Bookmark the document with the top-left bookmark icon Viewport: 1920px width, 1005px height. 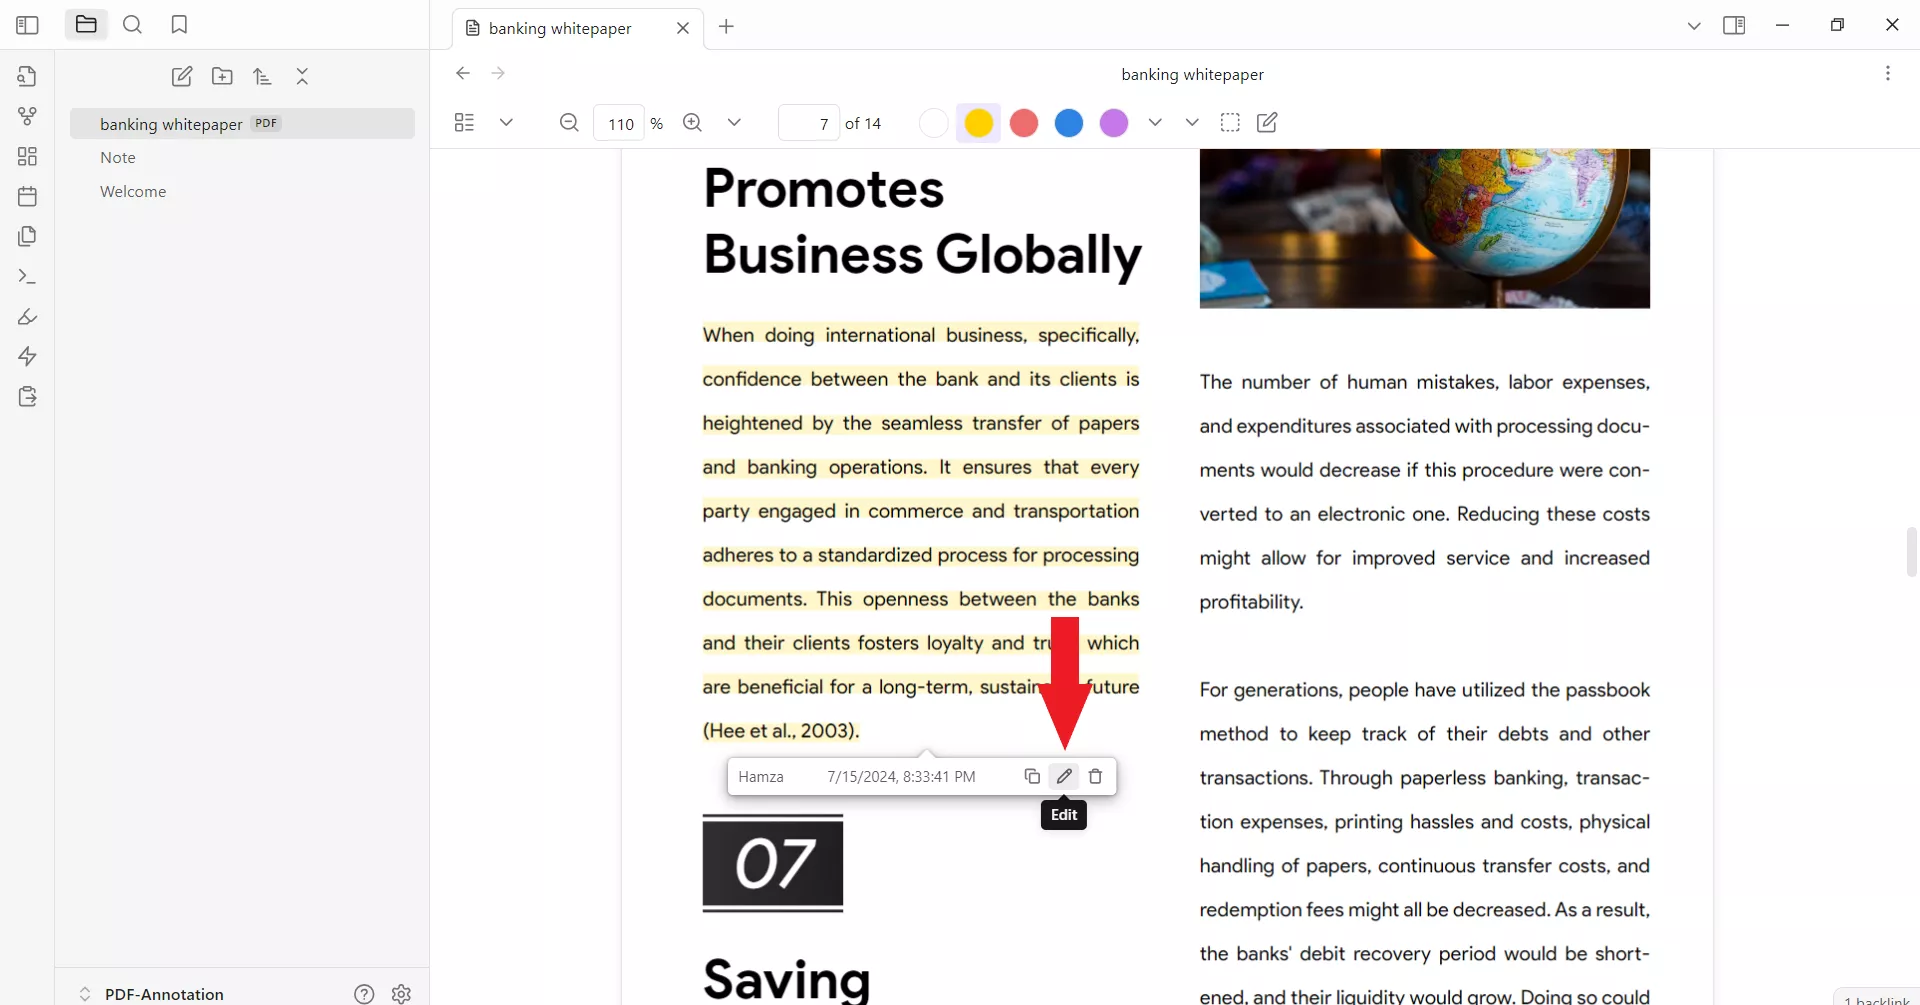pos(179,24)
